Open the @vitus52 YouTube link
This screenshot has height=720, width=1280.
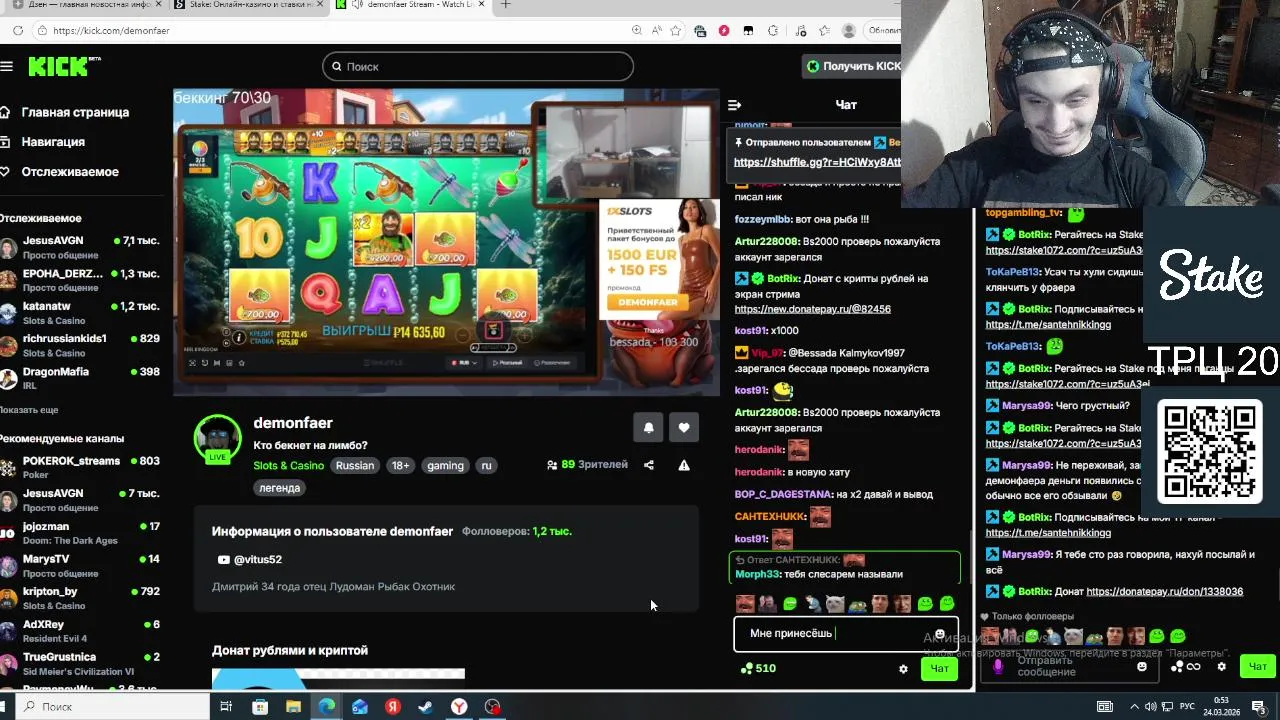(250, 559)
